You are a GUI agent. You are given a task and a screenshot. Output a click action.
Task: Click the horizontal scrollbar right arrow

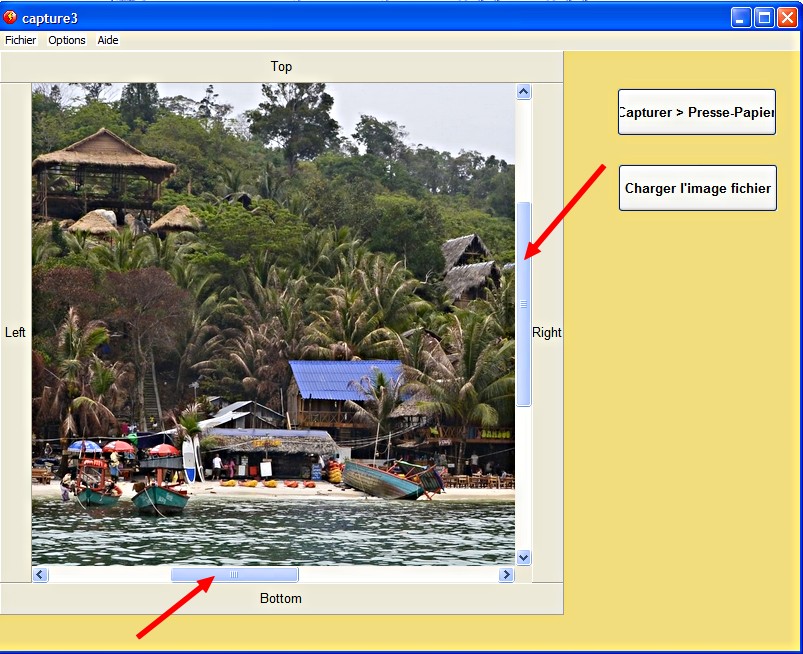coord(506,575)
